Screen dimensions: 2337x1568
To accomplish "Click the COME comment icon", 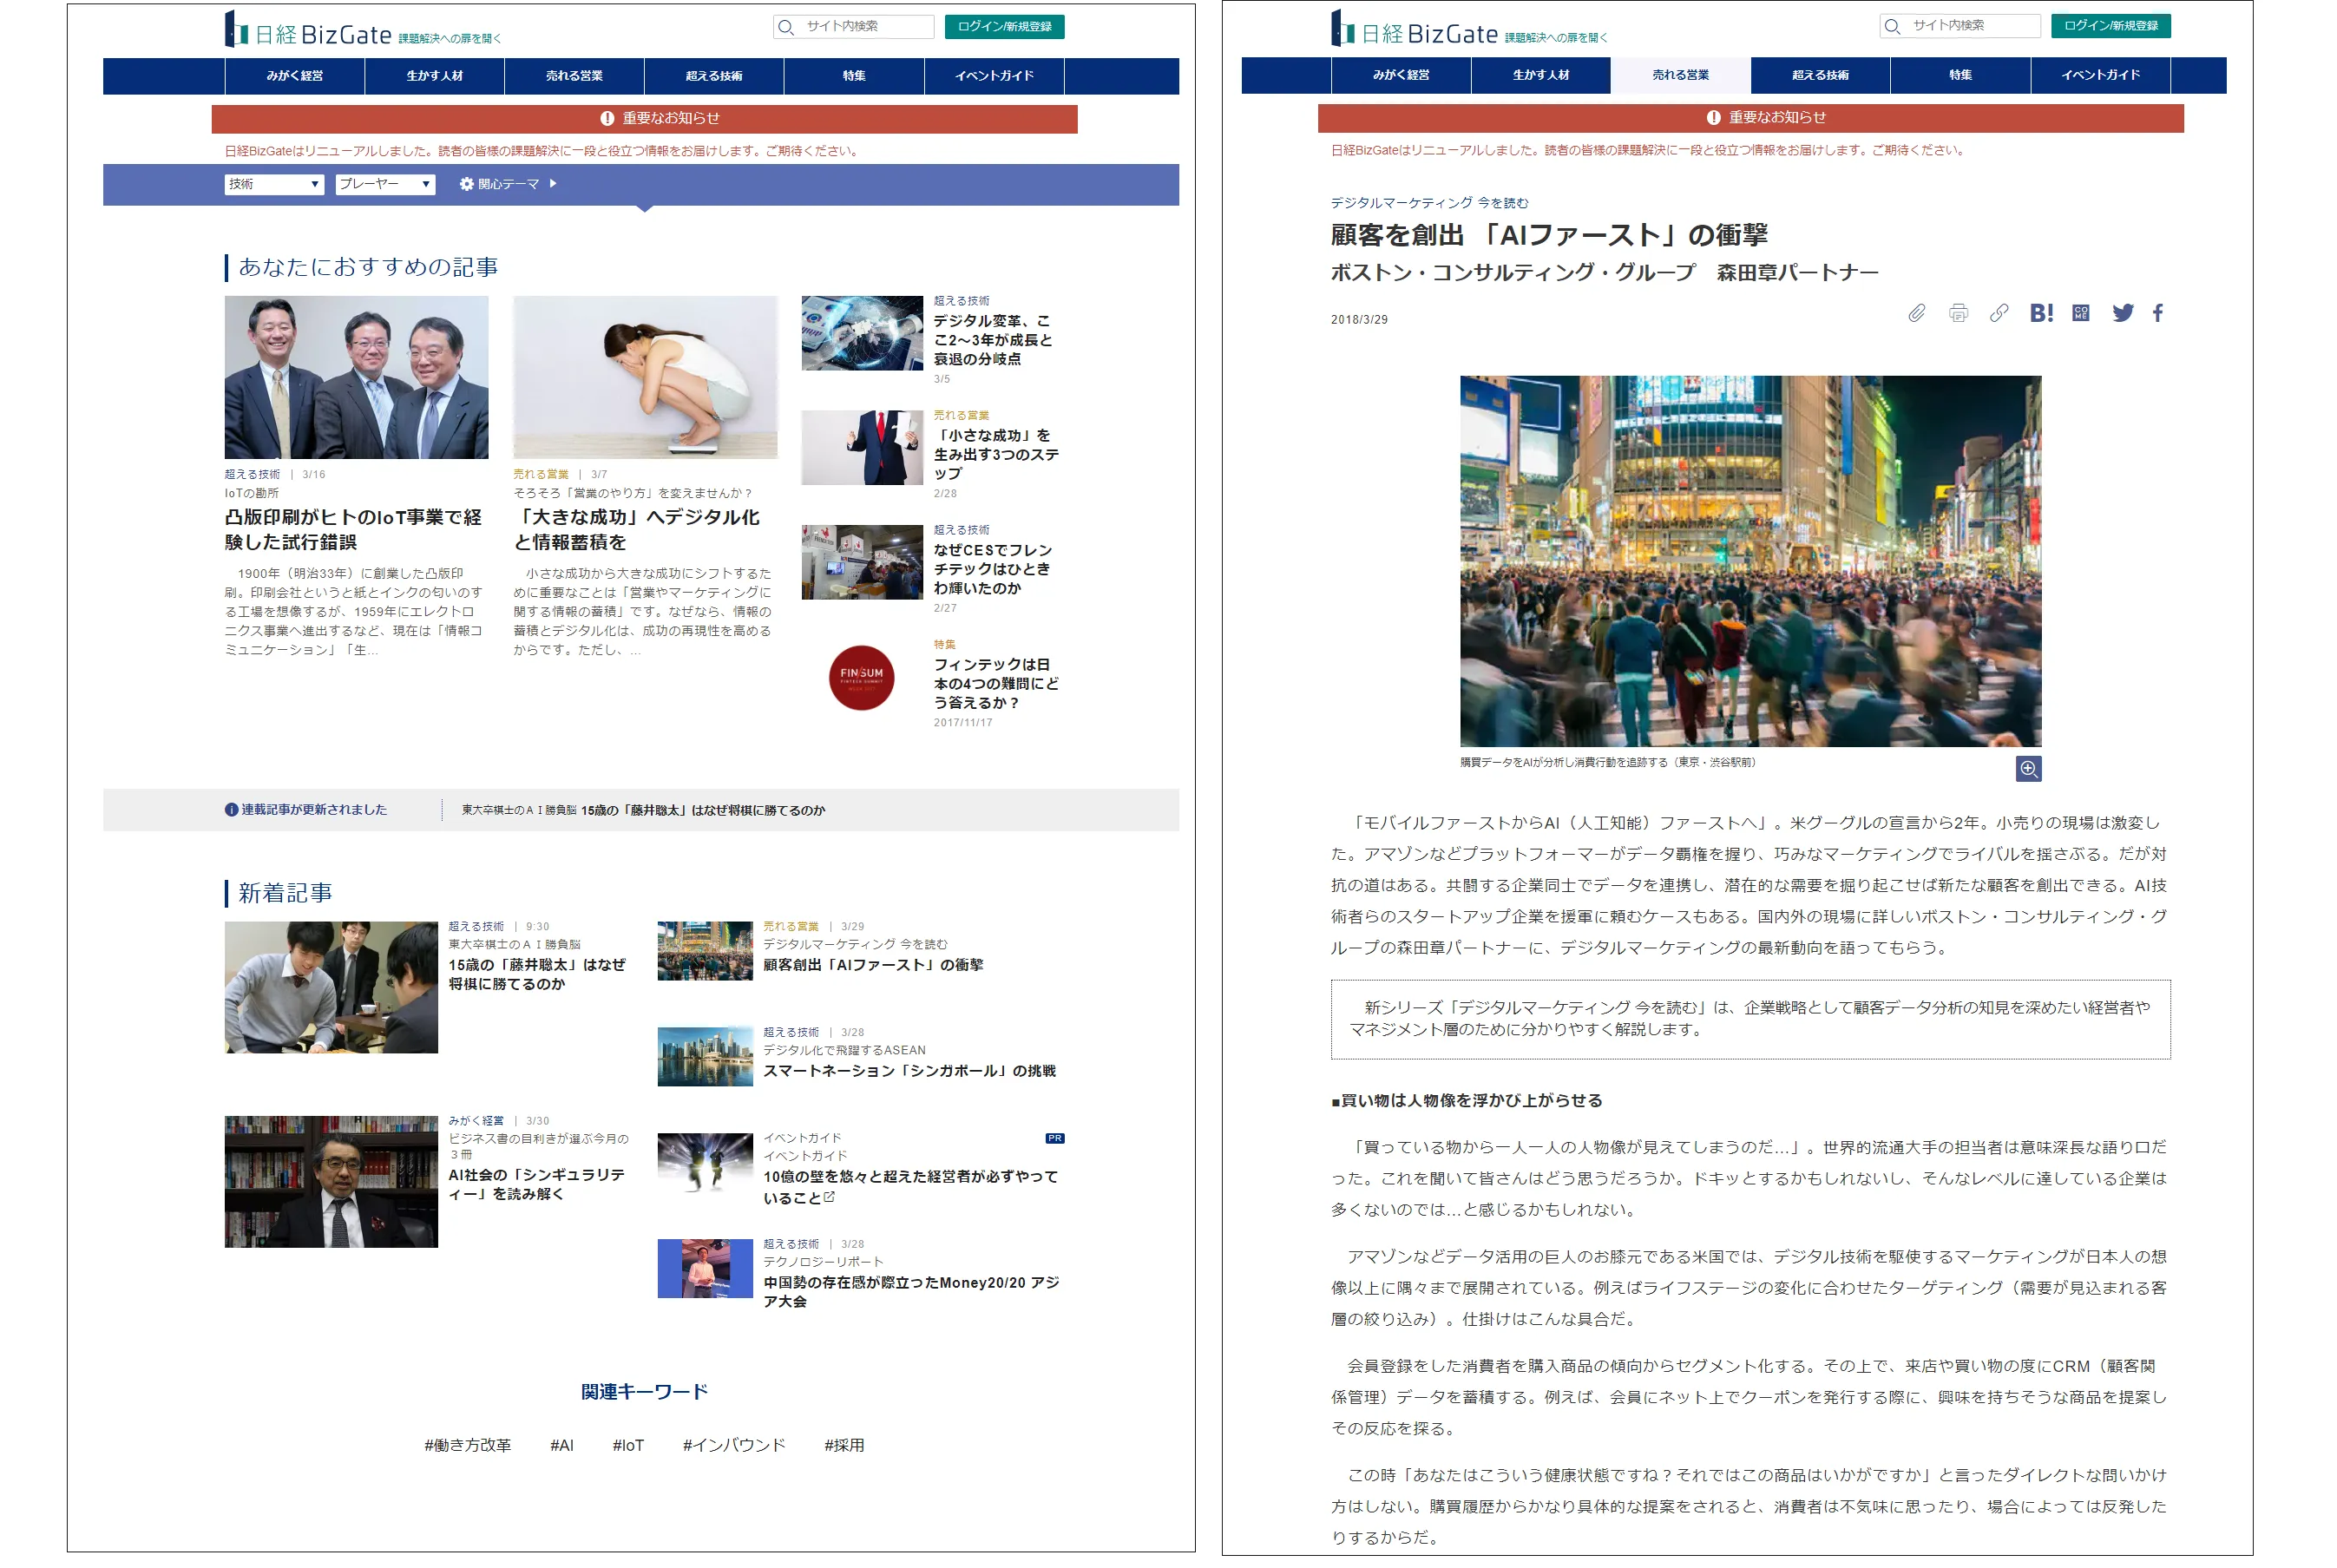I will (2080, 313).
